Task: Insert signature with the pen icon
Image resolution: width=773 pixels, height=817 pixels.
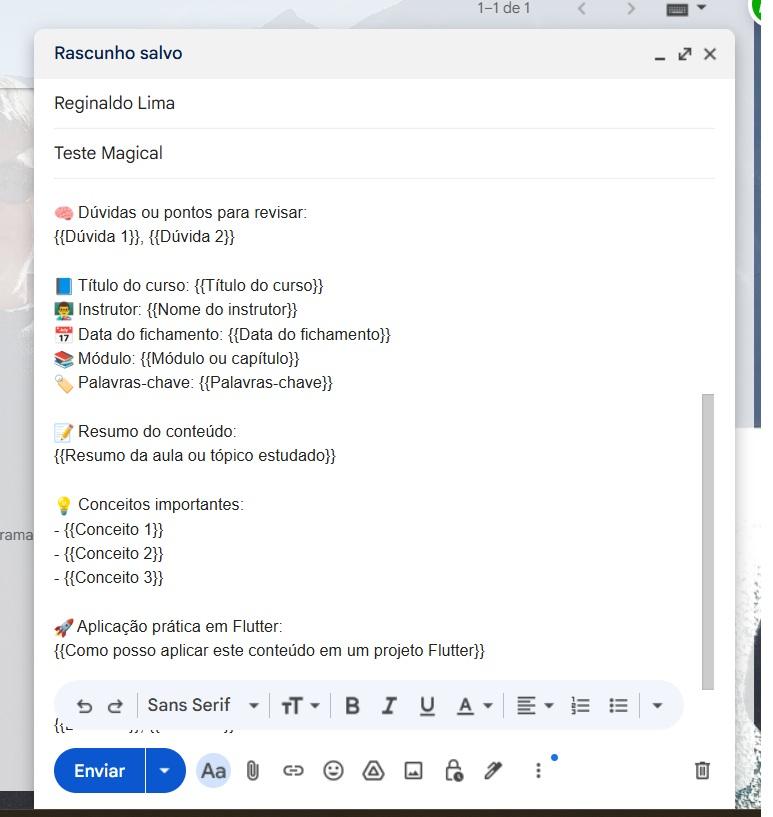Action: (493, 771)
